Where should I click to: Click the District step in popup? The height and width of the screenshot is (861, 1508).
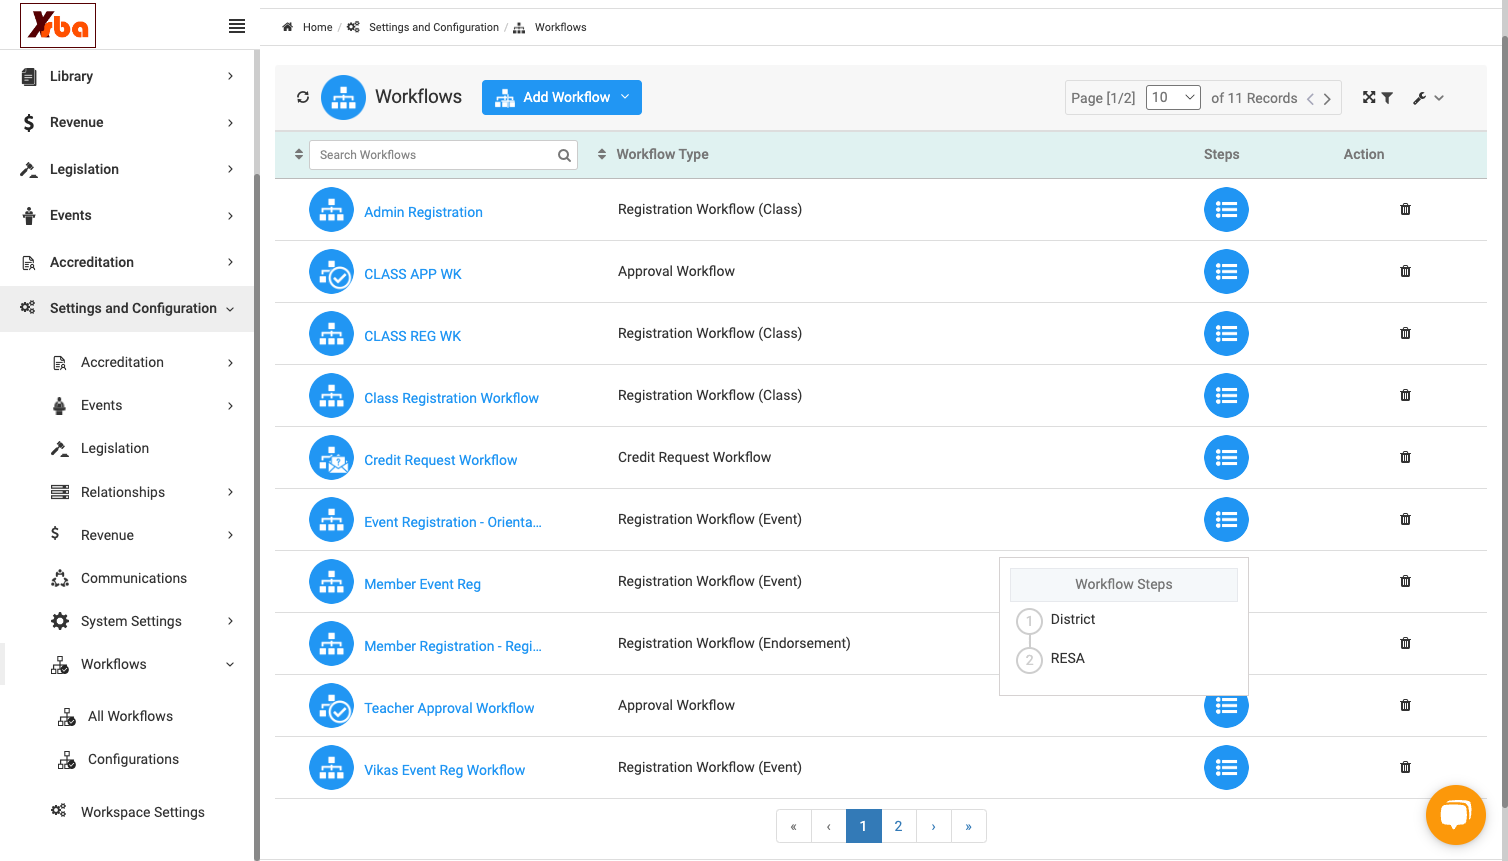click(1073, 619)
